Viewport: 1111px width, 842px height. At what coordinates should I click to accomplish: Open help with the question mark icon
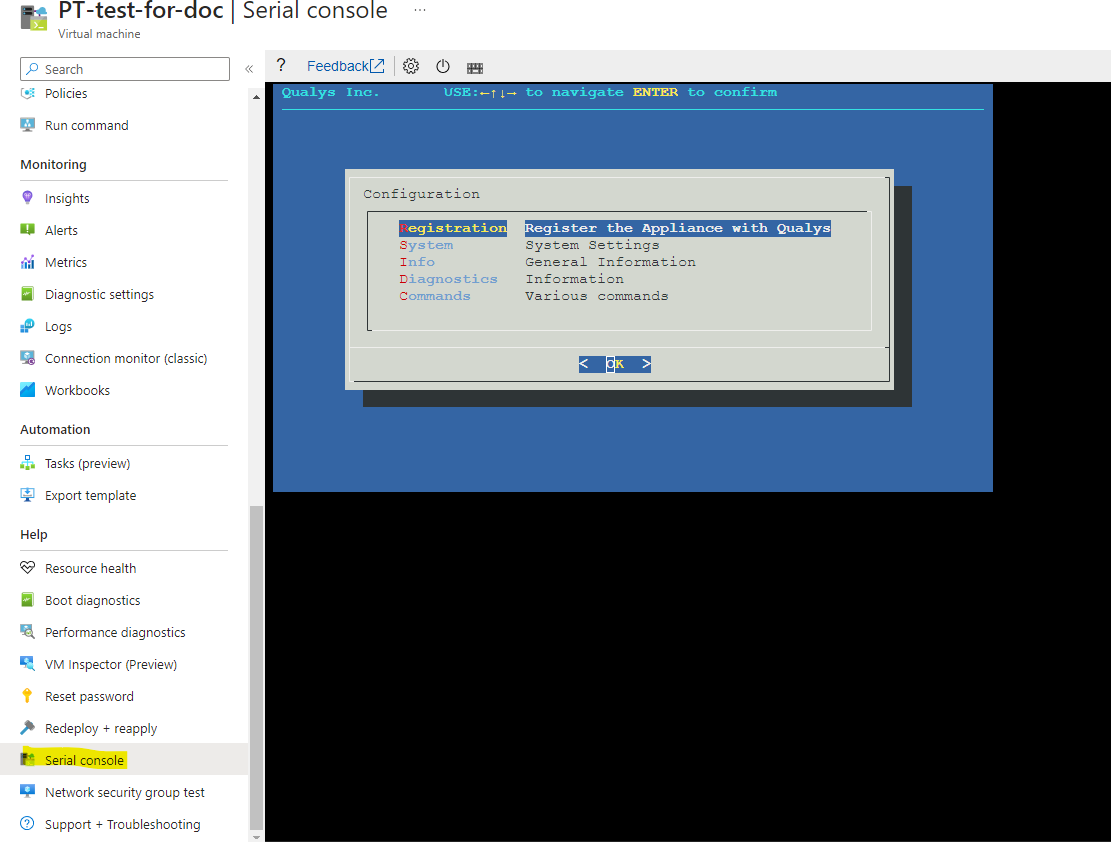(x=281, y=66)
